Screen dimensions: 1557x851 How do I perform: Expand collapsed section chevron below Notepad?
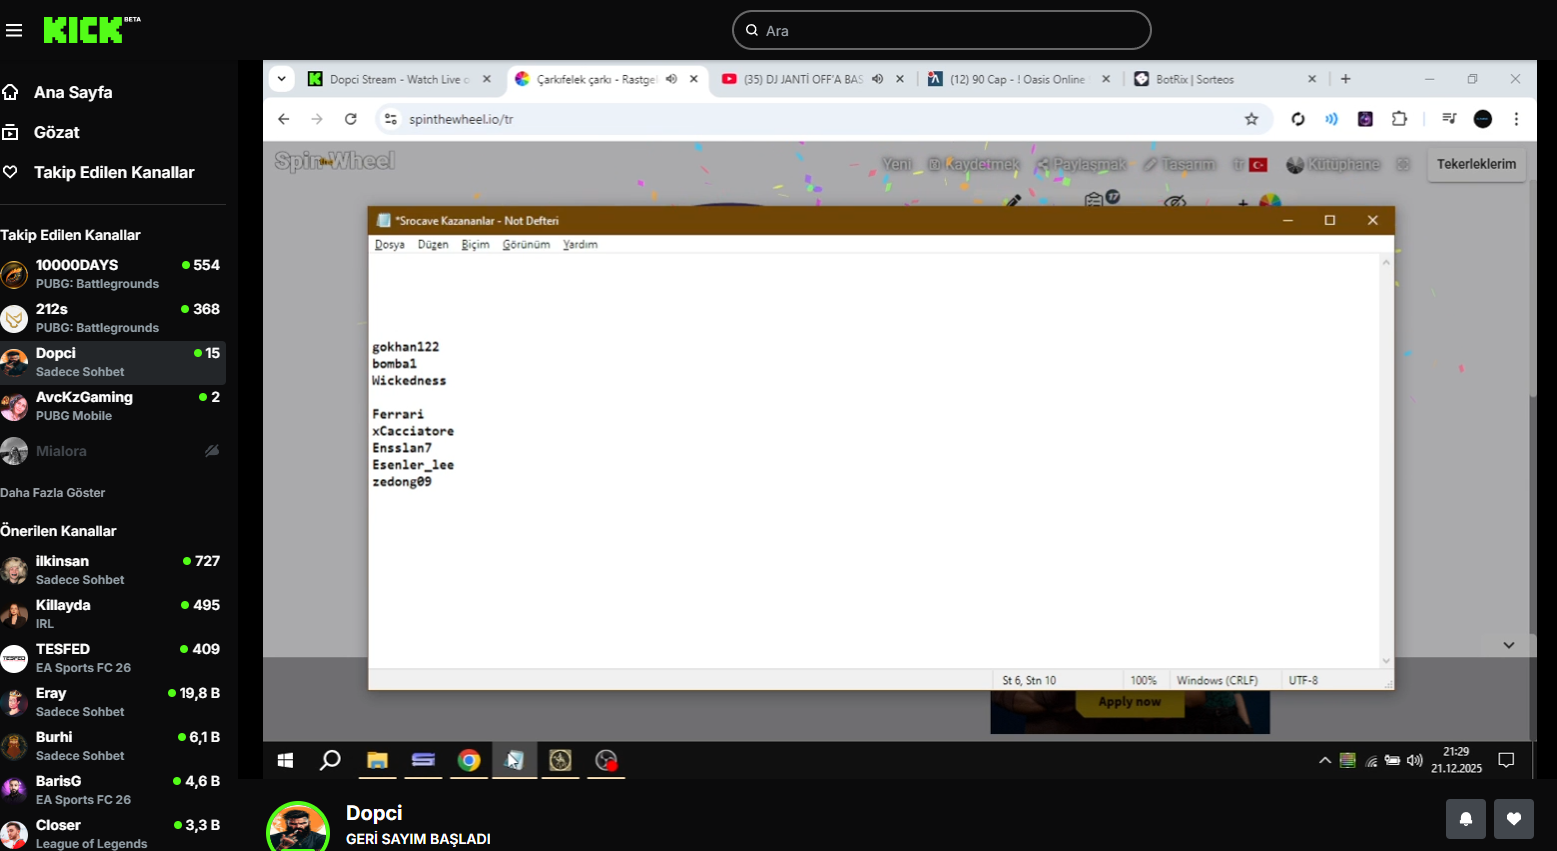pyautogui.click(x=1509, y=645)
